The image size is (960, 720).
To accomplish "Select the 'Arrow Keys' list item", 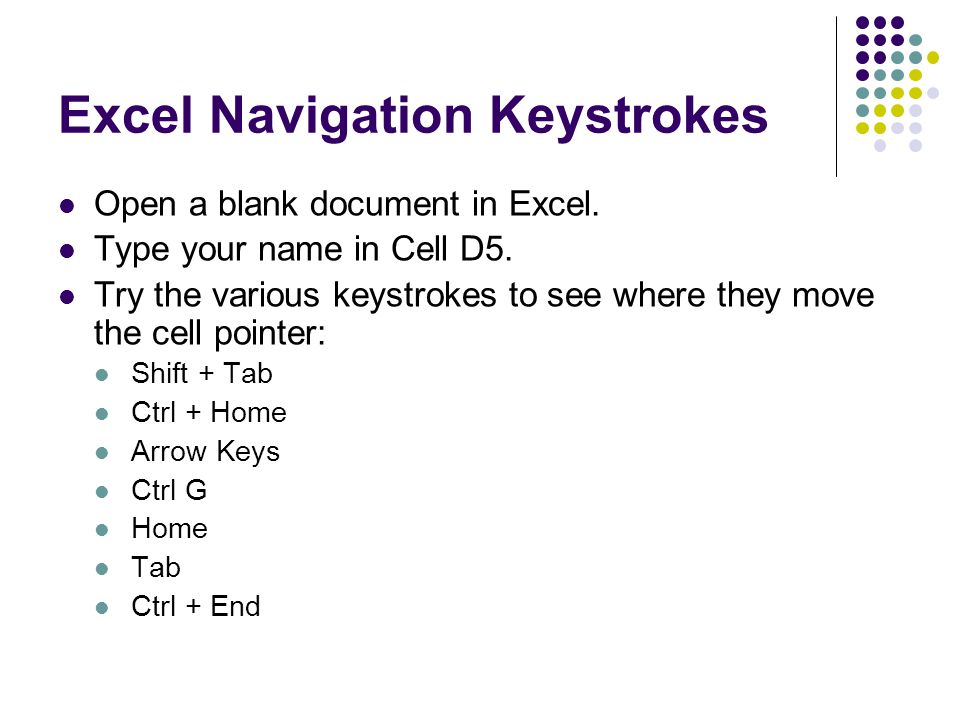I will click(206, 452).
